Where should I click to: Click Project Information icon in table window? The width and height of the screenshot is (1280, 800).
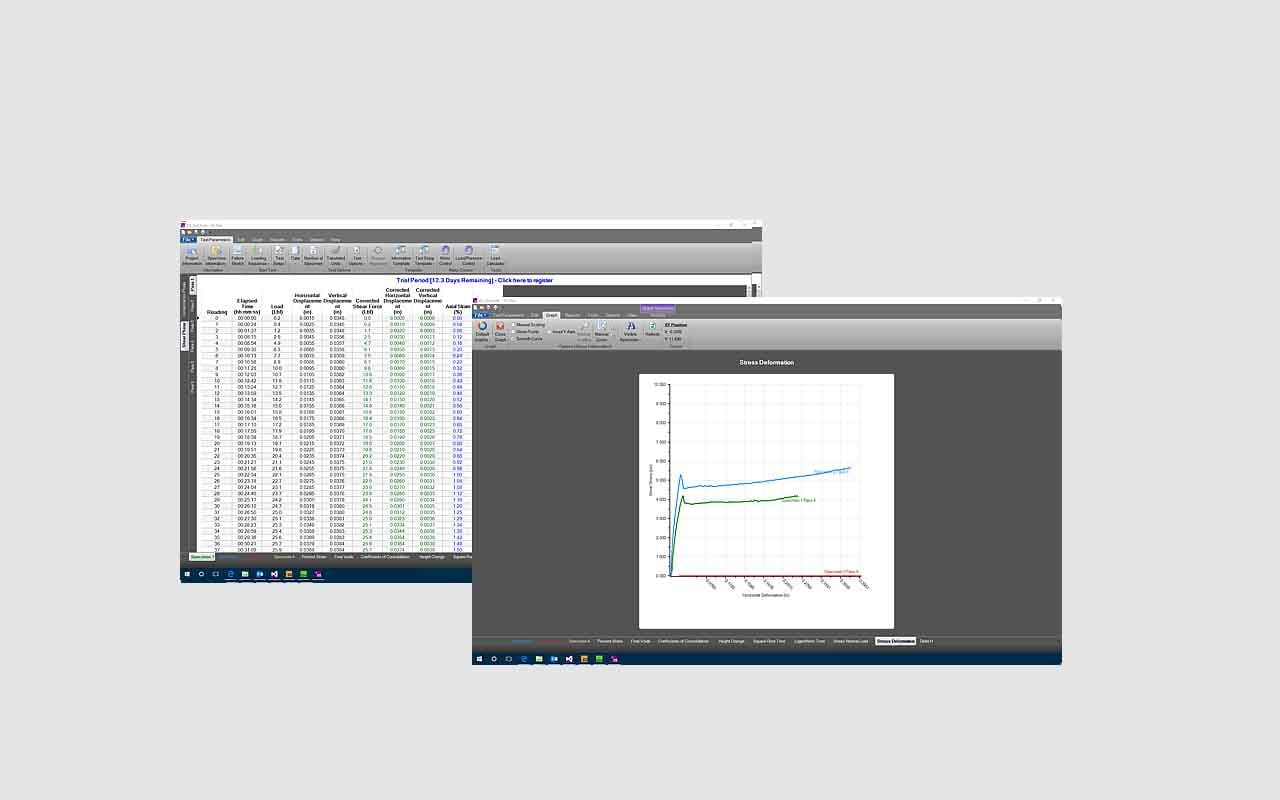click(191, 254)
